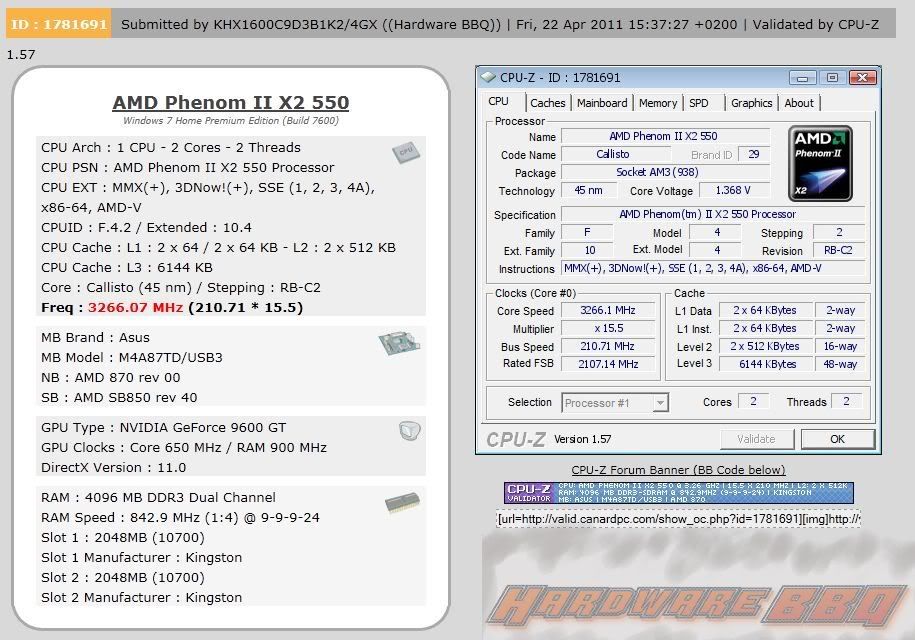Click the Core Speed value 3266.1 MHz
The image size is (915, 640).
pos(607,310)
